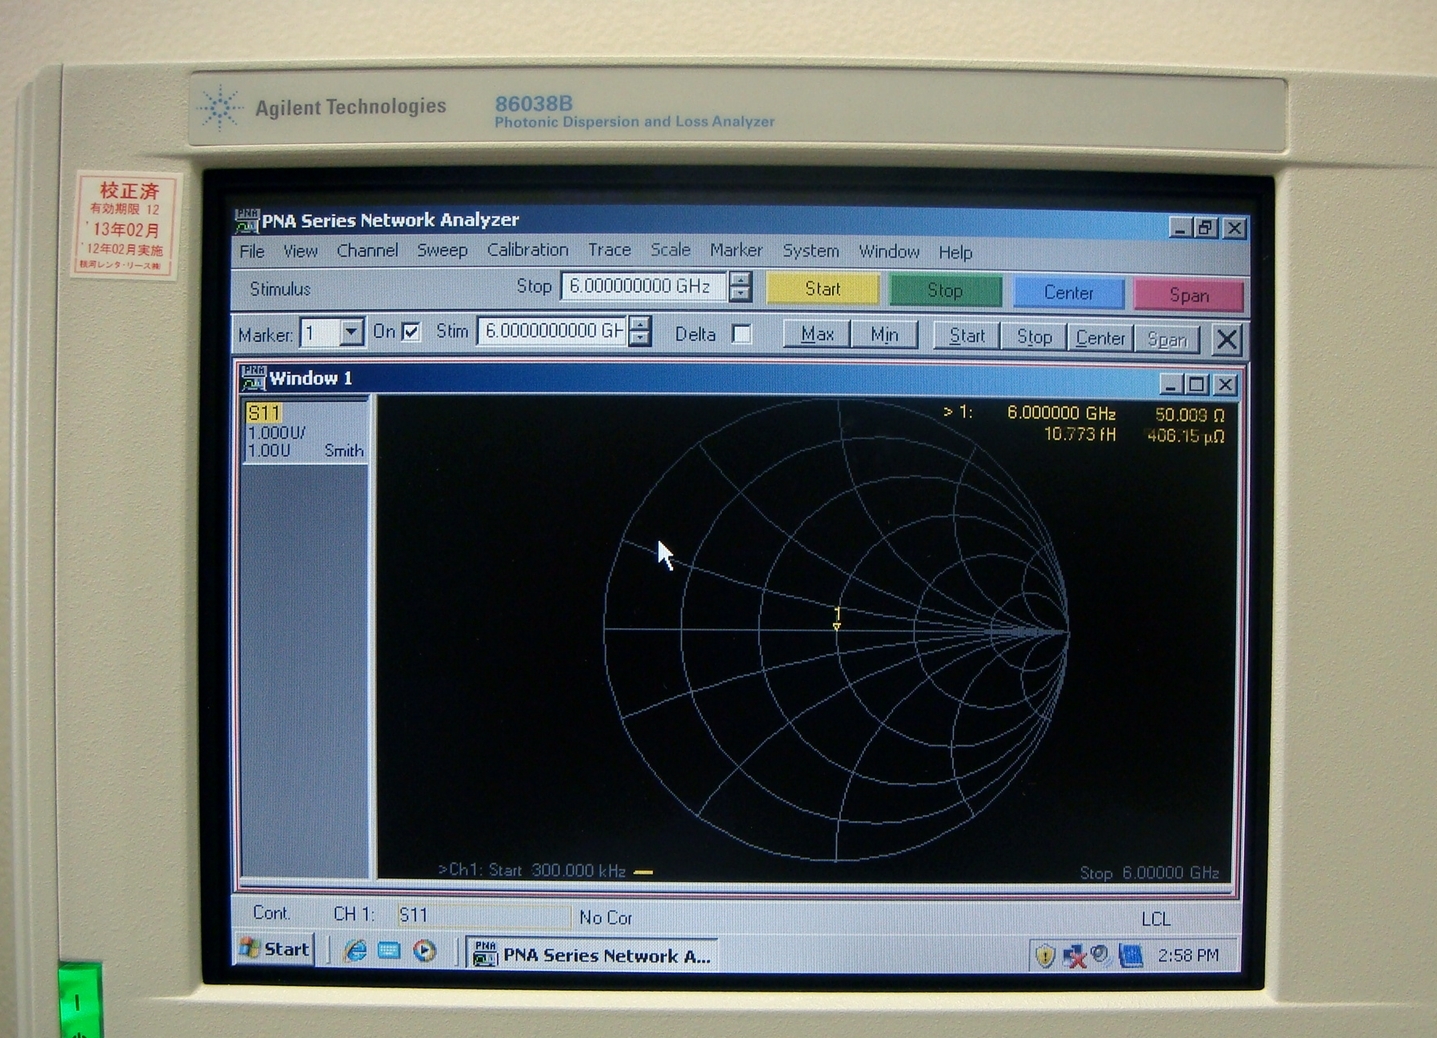Select the S11 trace label
Viewport: 1437px width, 1038px height.
tap(264, 413)
